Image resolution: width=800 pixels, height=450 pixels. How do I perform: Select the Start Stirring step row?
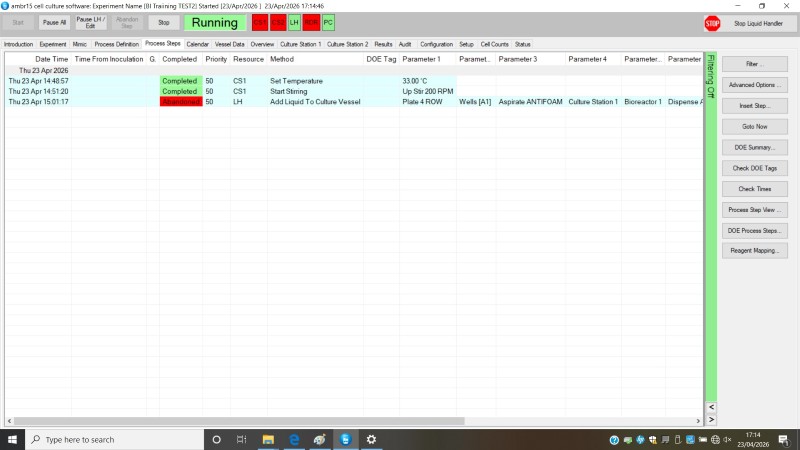(354, 91)
